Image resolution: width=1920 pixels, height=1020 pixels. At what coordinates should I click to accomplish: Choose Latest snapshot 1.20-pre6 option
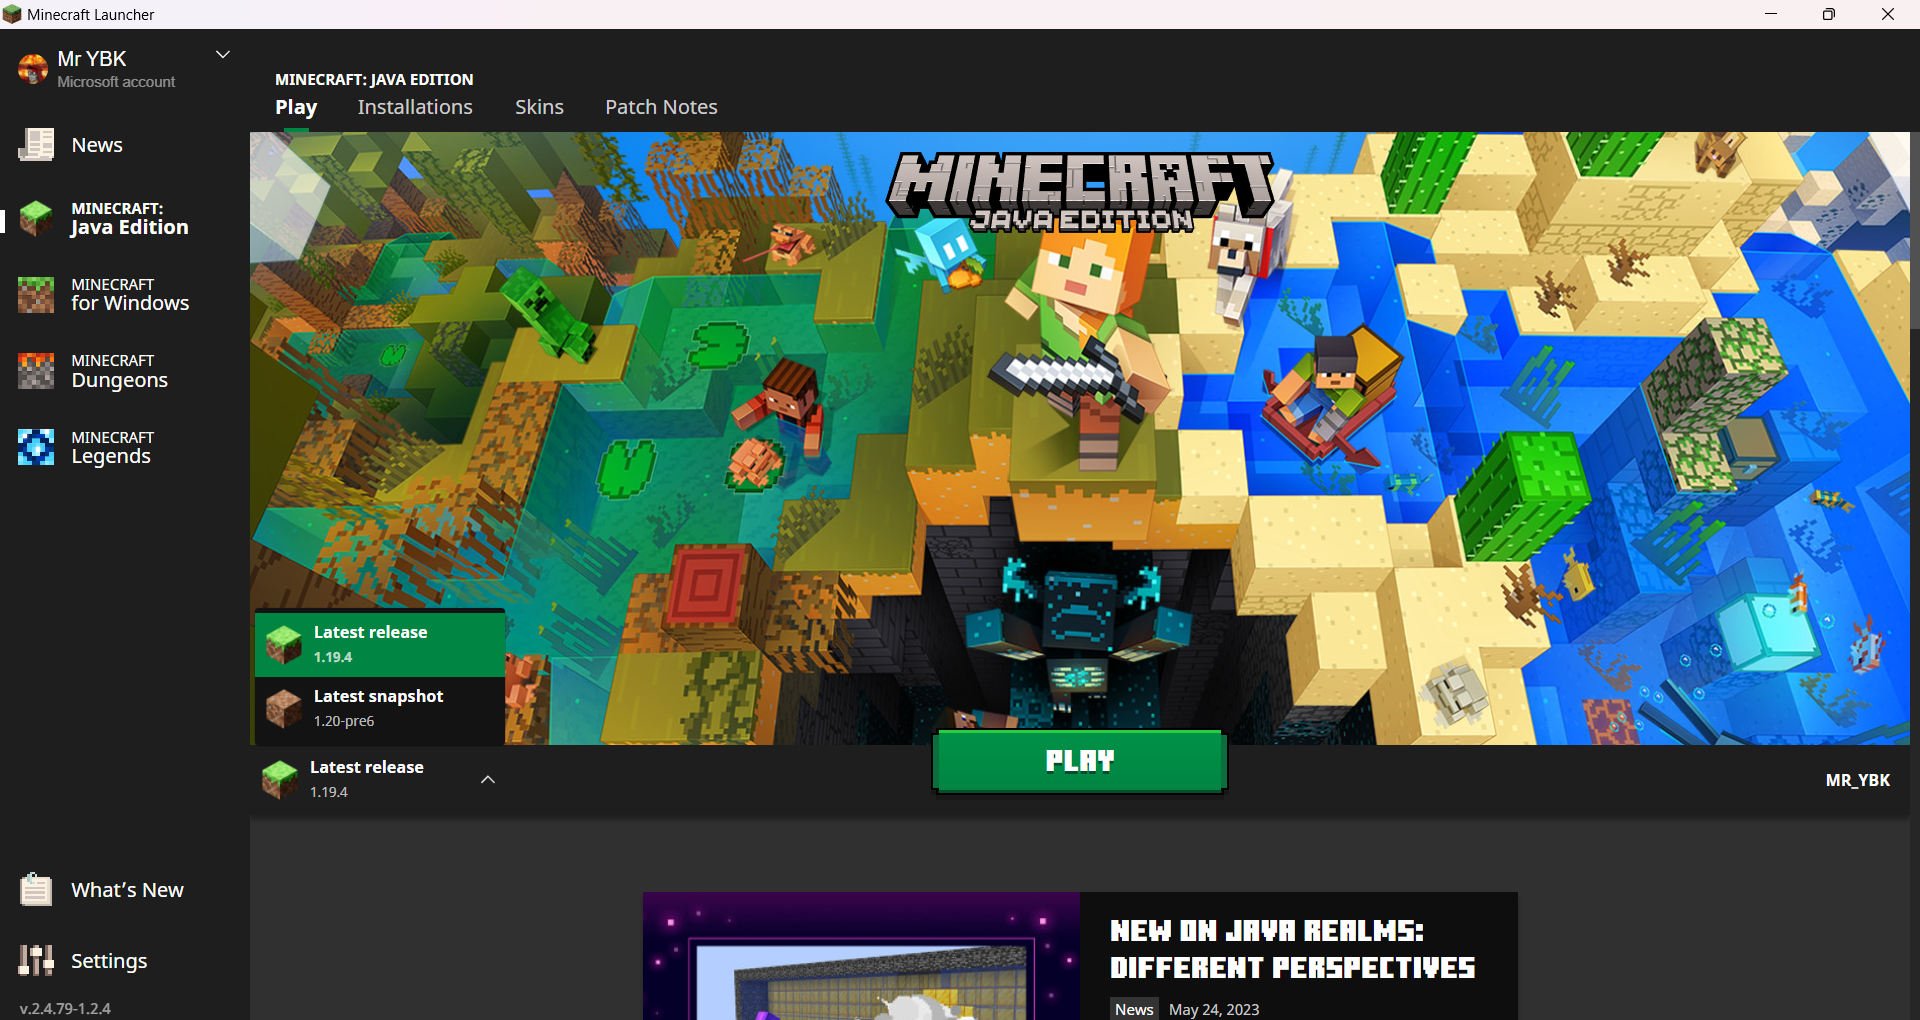click(x=380, y=709)
